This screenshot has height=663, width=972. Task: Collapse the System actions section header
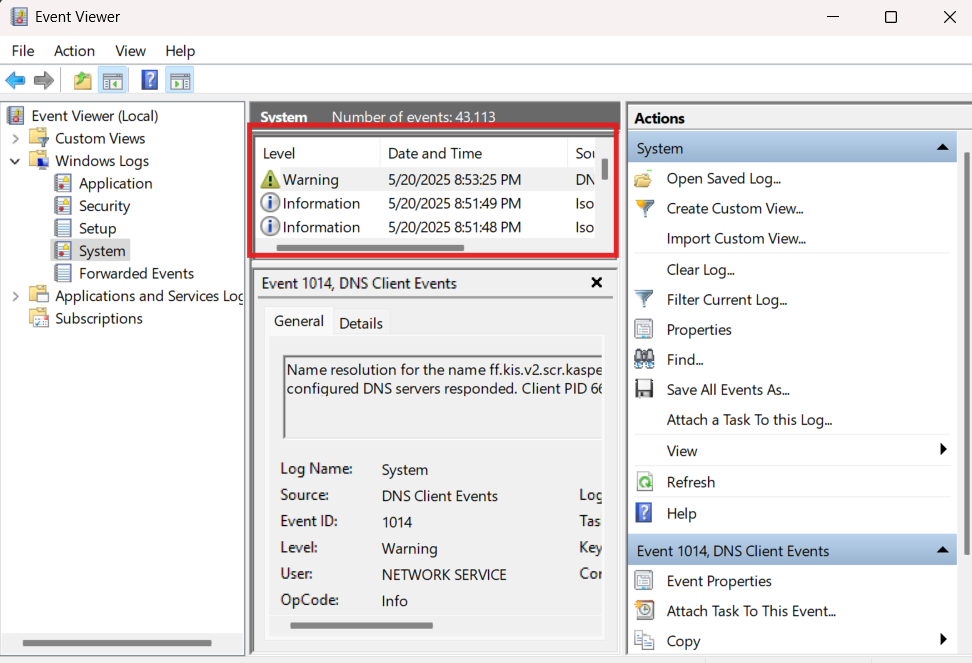click(942, 148)
